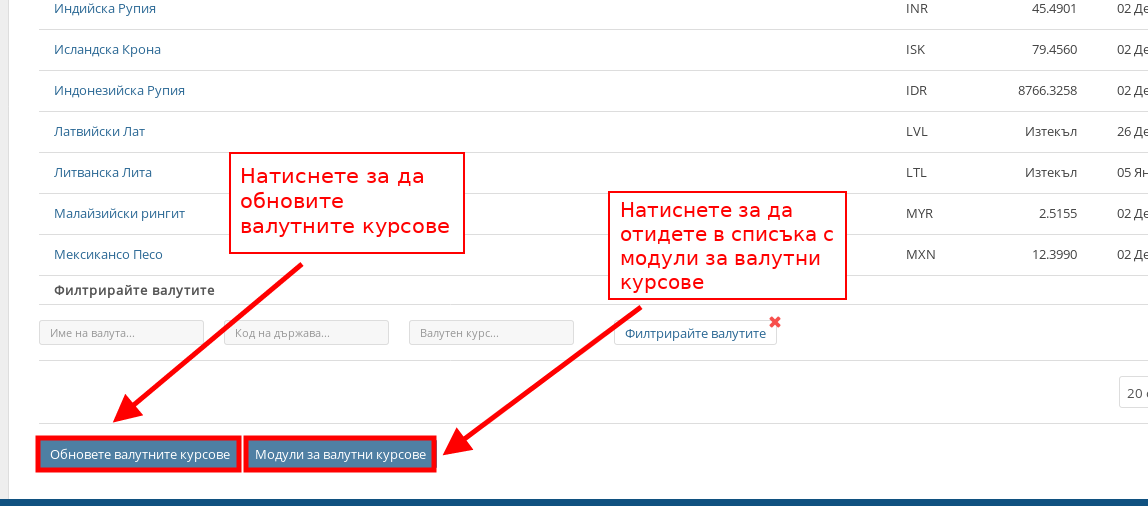Open the Малайзийски рингит currency link
Screen dimensions: 1148x506
119,214
